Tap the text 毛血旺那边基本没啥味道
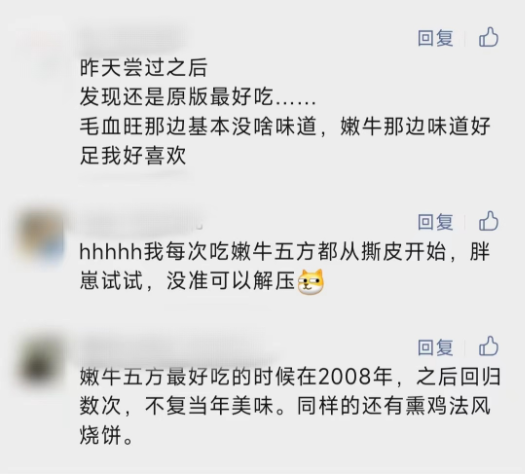This screenshot has width=525, height=474. point(198,126)
